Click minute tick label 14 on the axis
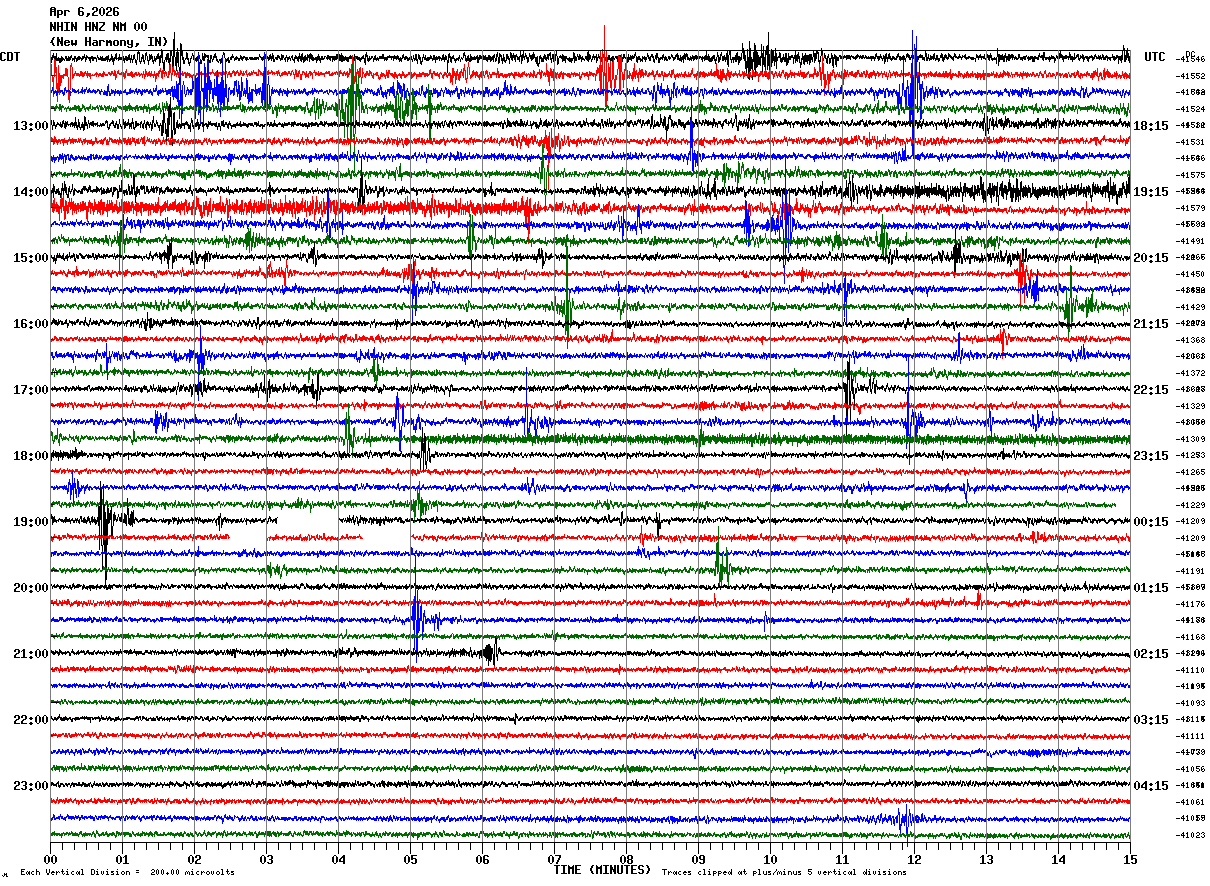1210x886 pixels. [1058, 859]
